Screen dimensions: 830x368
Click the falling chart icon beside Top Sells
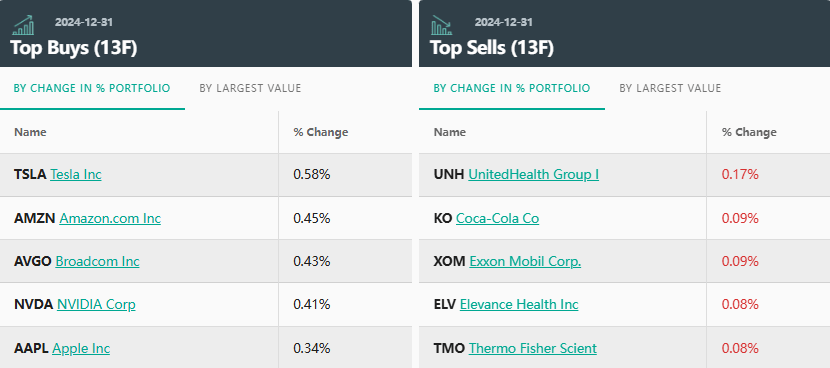click(441, 25)
